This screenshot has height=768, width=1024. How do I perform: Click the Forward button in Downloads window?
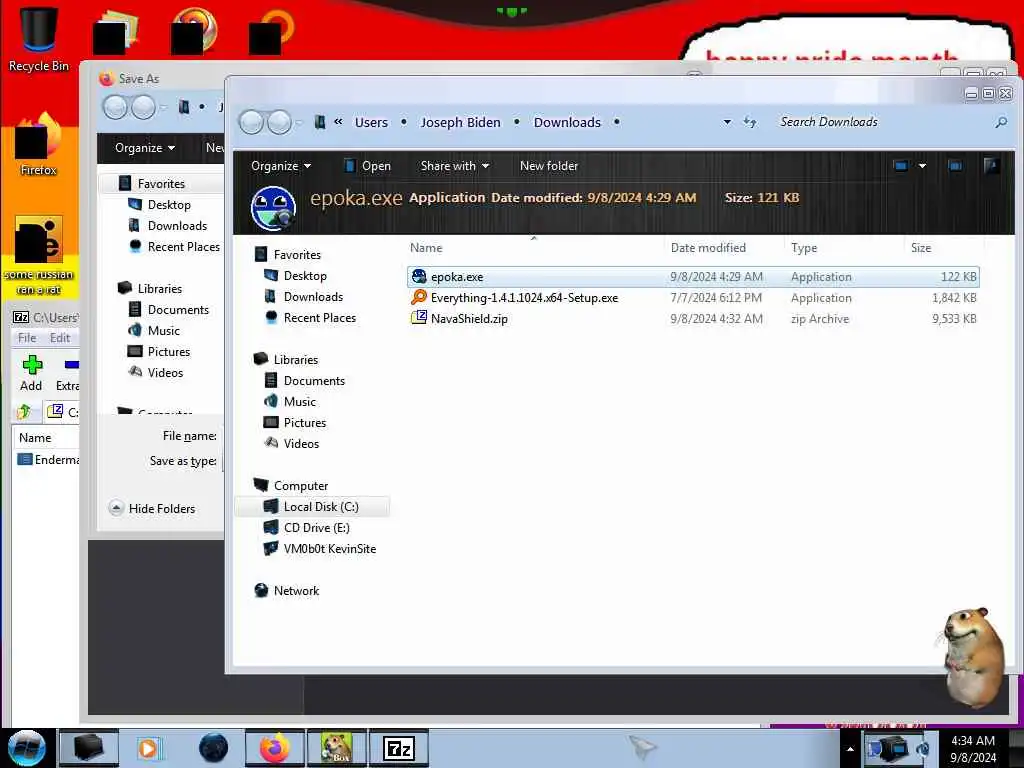pos(280,122)
